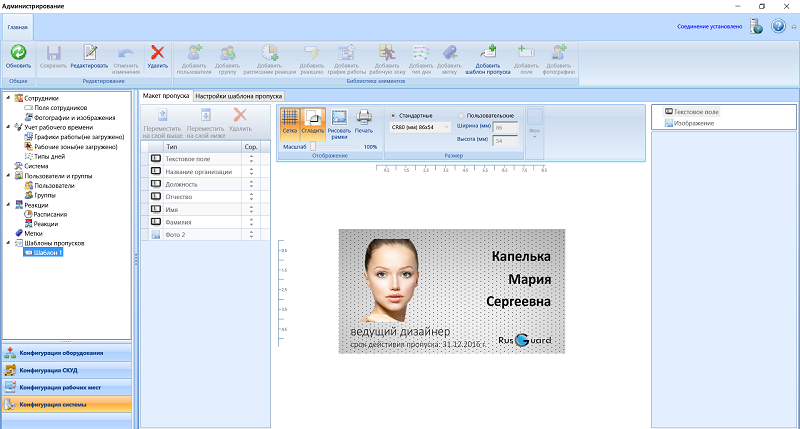Select the Пользовательские size radio button
Screen dimensions: 800x429
coord(461,115)
